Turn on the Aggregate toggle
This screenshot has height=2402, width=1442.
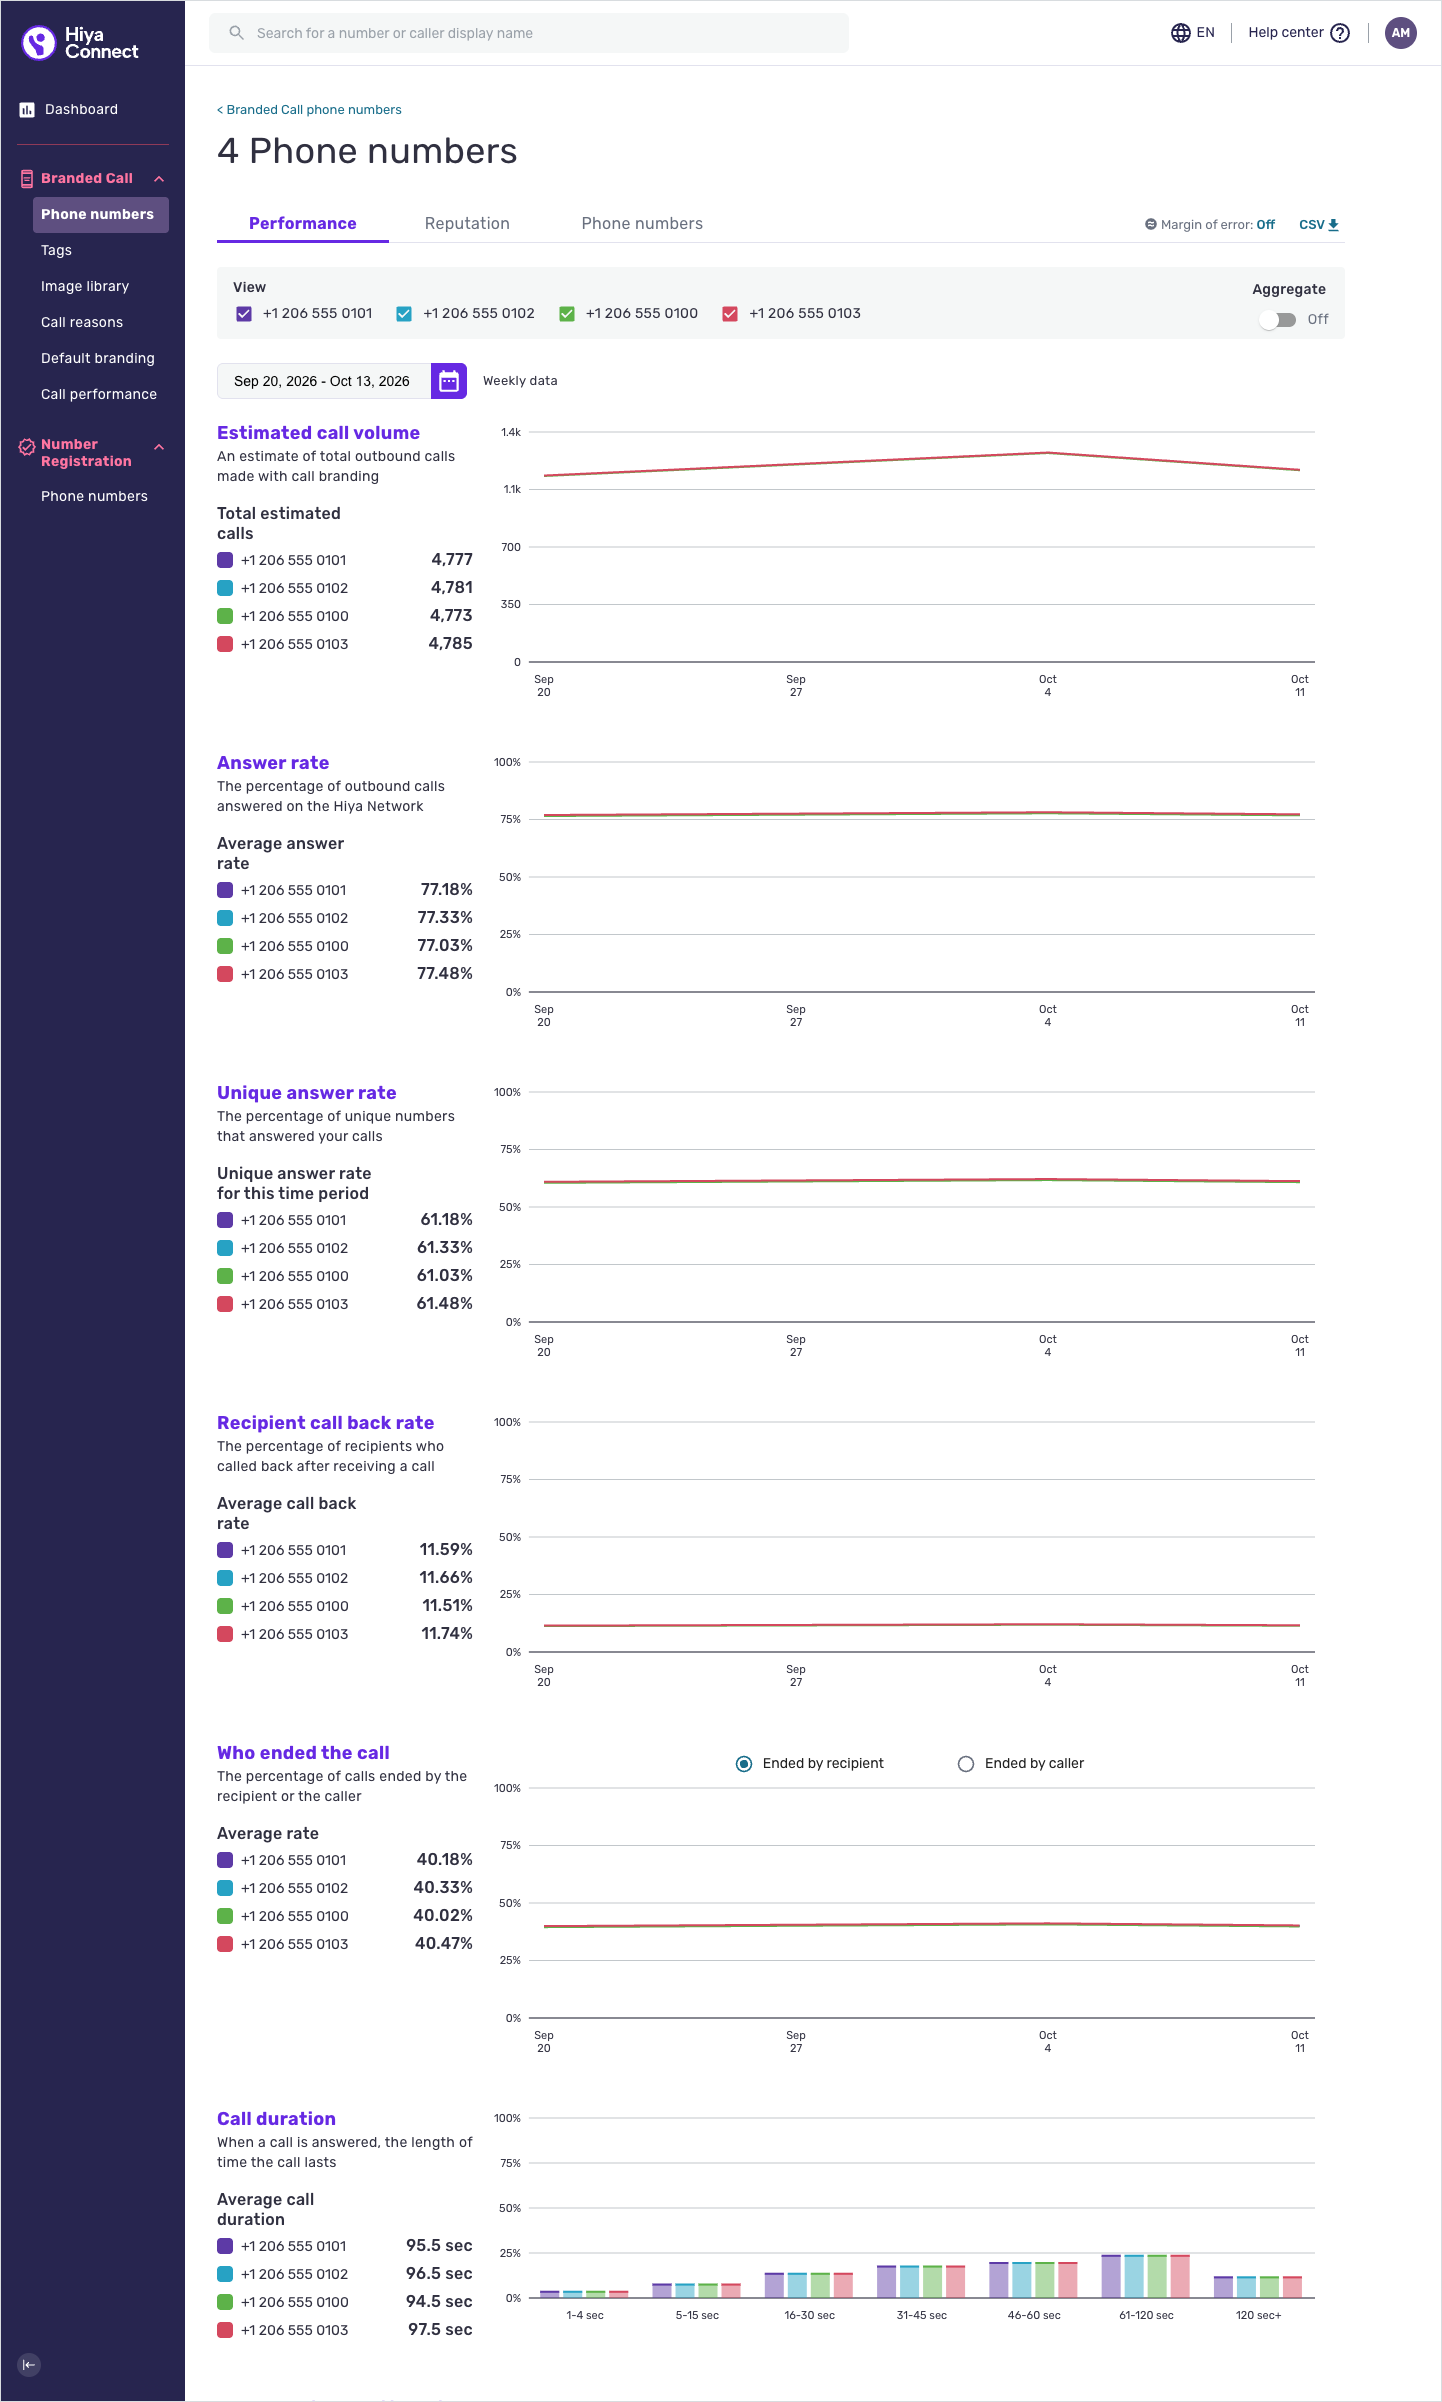point(1278,320)
